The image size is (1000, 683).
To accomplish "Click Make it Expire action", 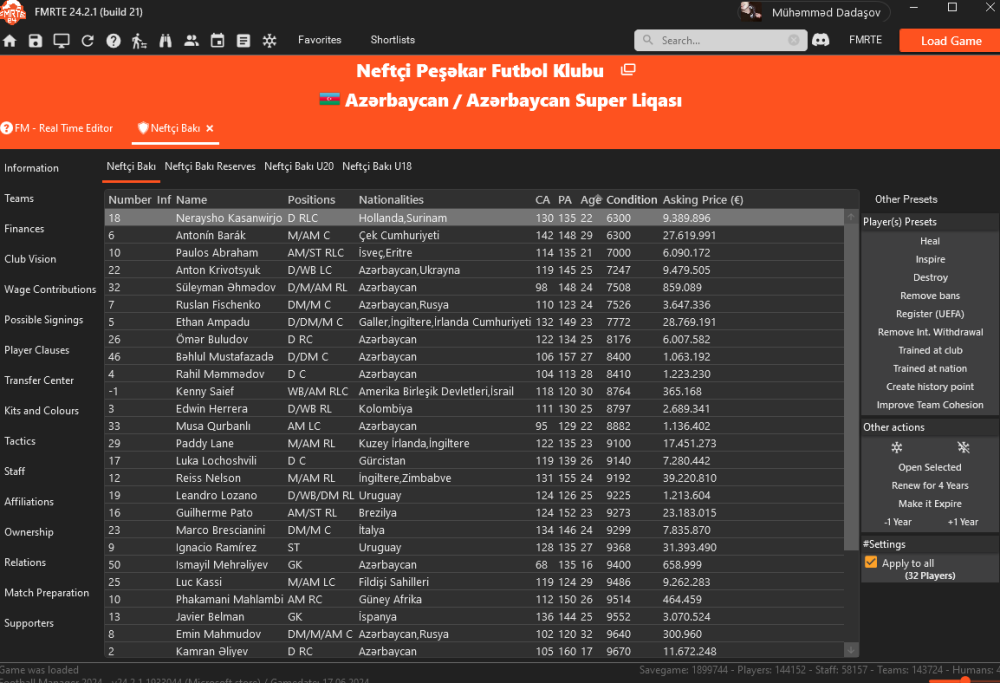I will [930, 504].
